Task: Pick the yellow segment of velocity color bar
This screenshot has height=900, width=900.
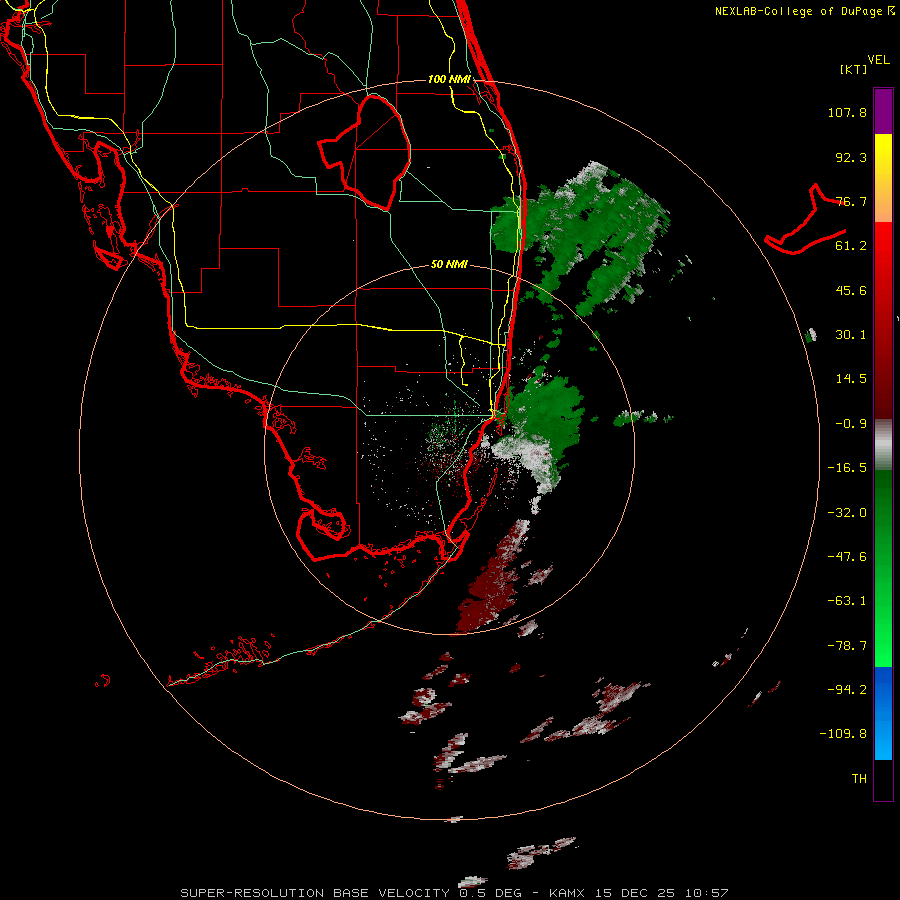Action: (883, 155)
